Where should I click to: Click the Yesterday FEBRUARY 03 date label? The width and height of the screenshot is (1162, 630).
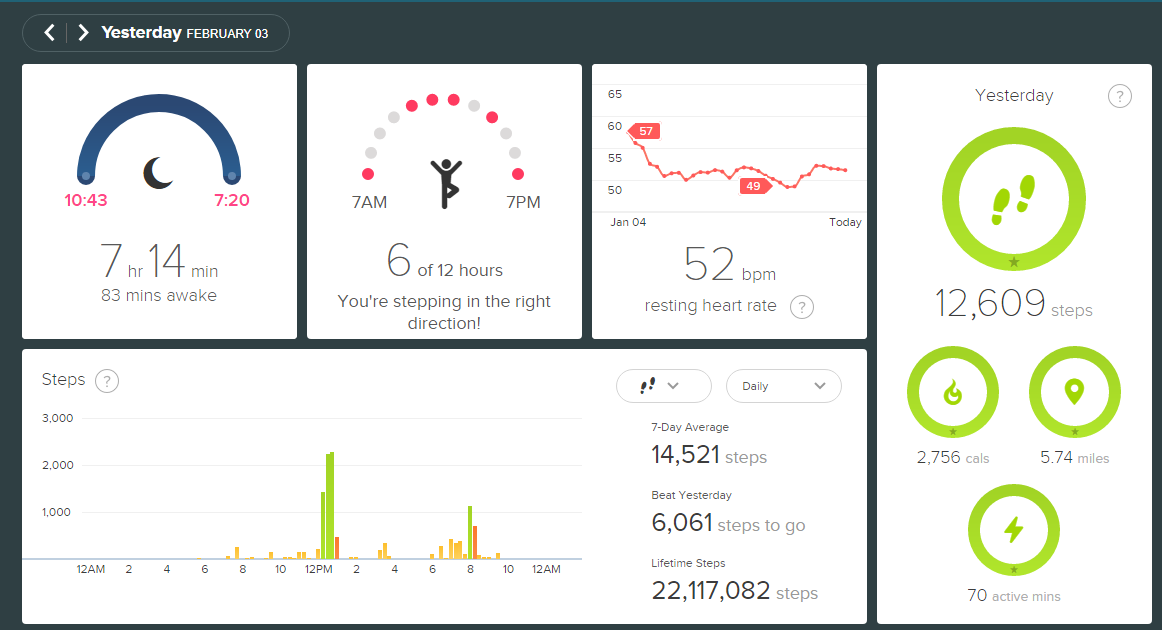(185, 33)
